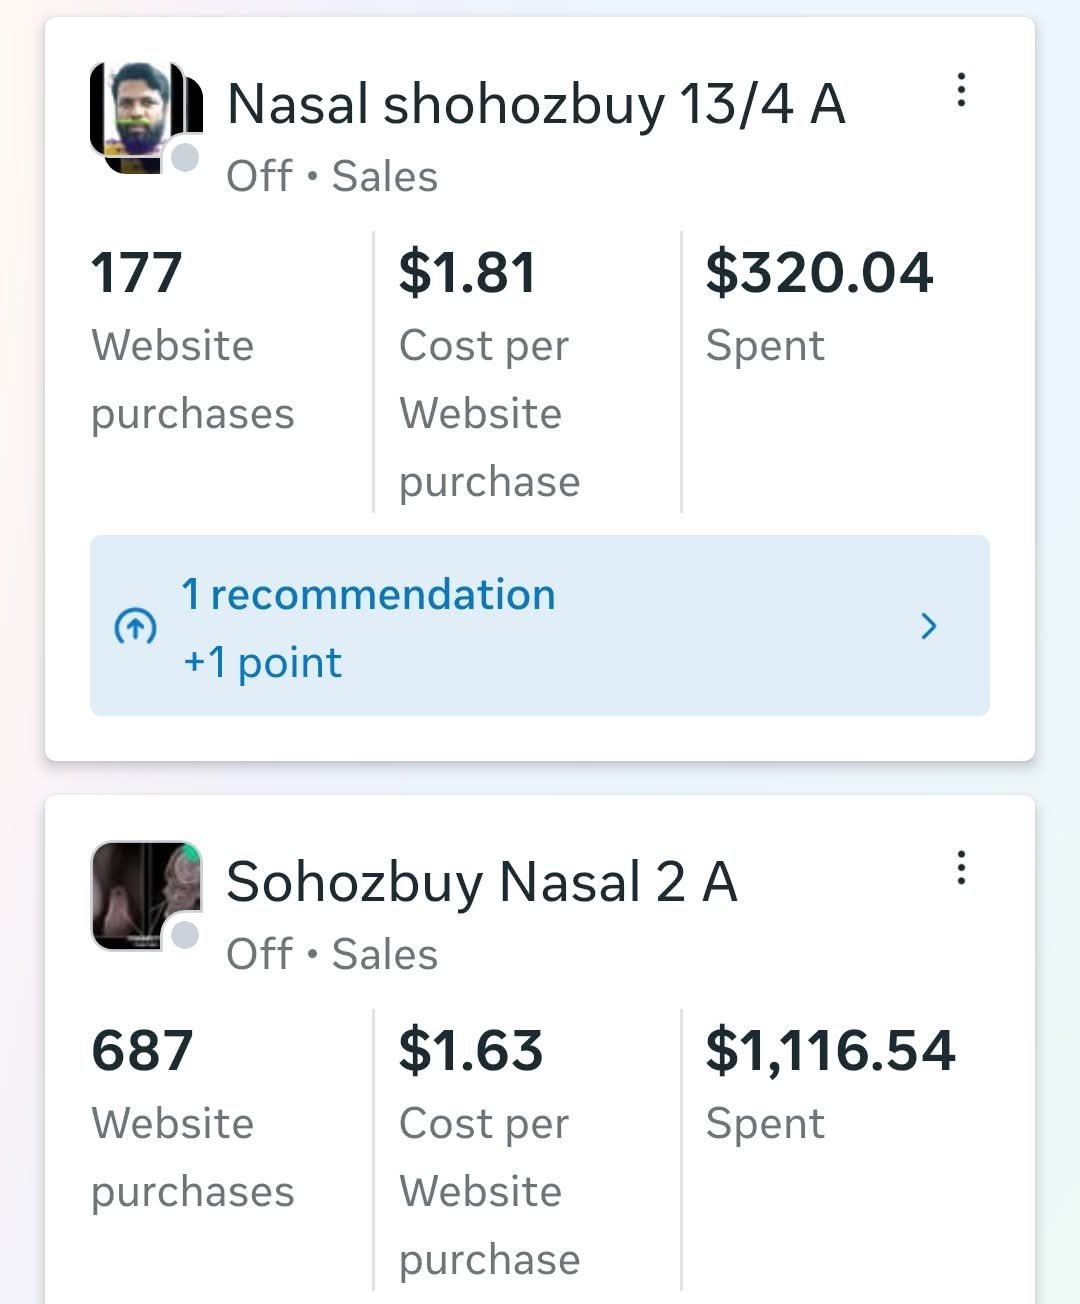Open campaign title Nasal shohozbuy 13/4 A
The width and height of the screenshot is (1080, 1304).
click(x=536, y=104)
